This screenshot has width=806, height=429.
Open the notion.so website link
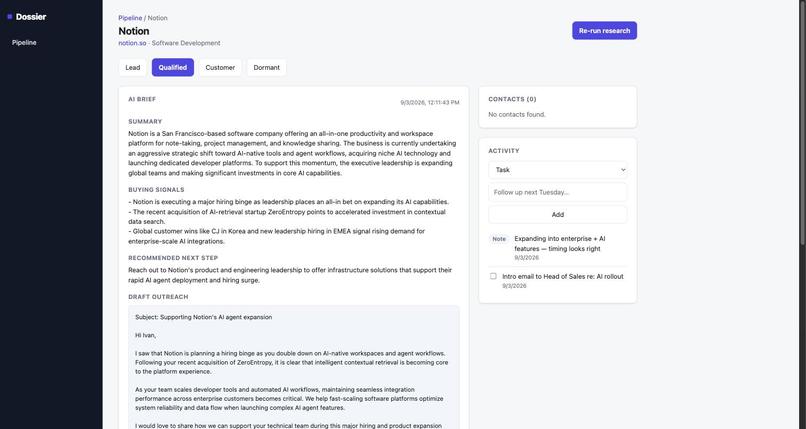(132, 43)
